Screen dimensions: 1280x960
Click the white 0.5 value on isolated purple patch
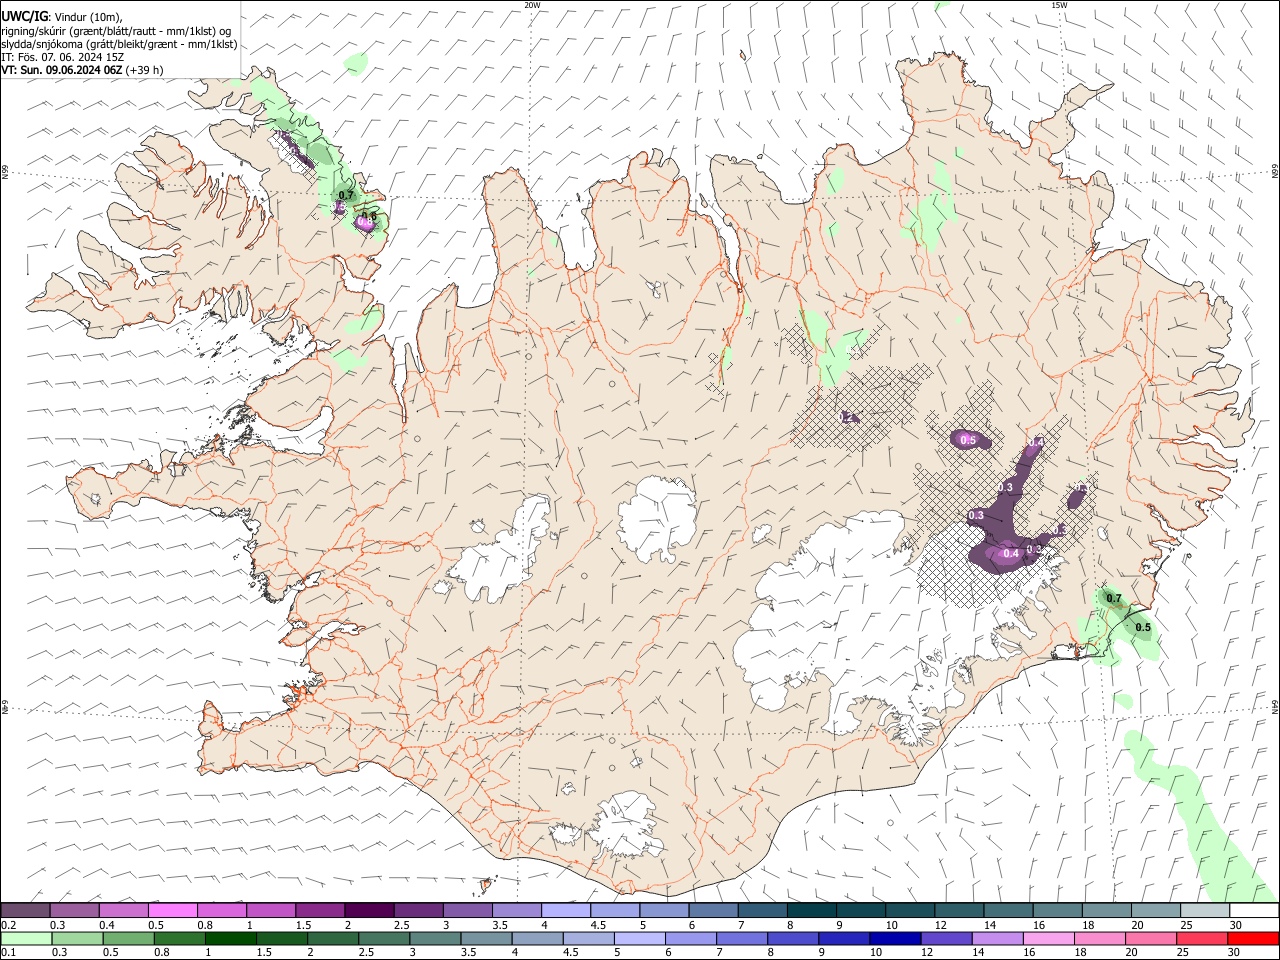(968, 440)
